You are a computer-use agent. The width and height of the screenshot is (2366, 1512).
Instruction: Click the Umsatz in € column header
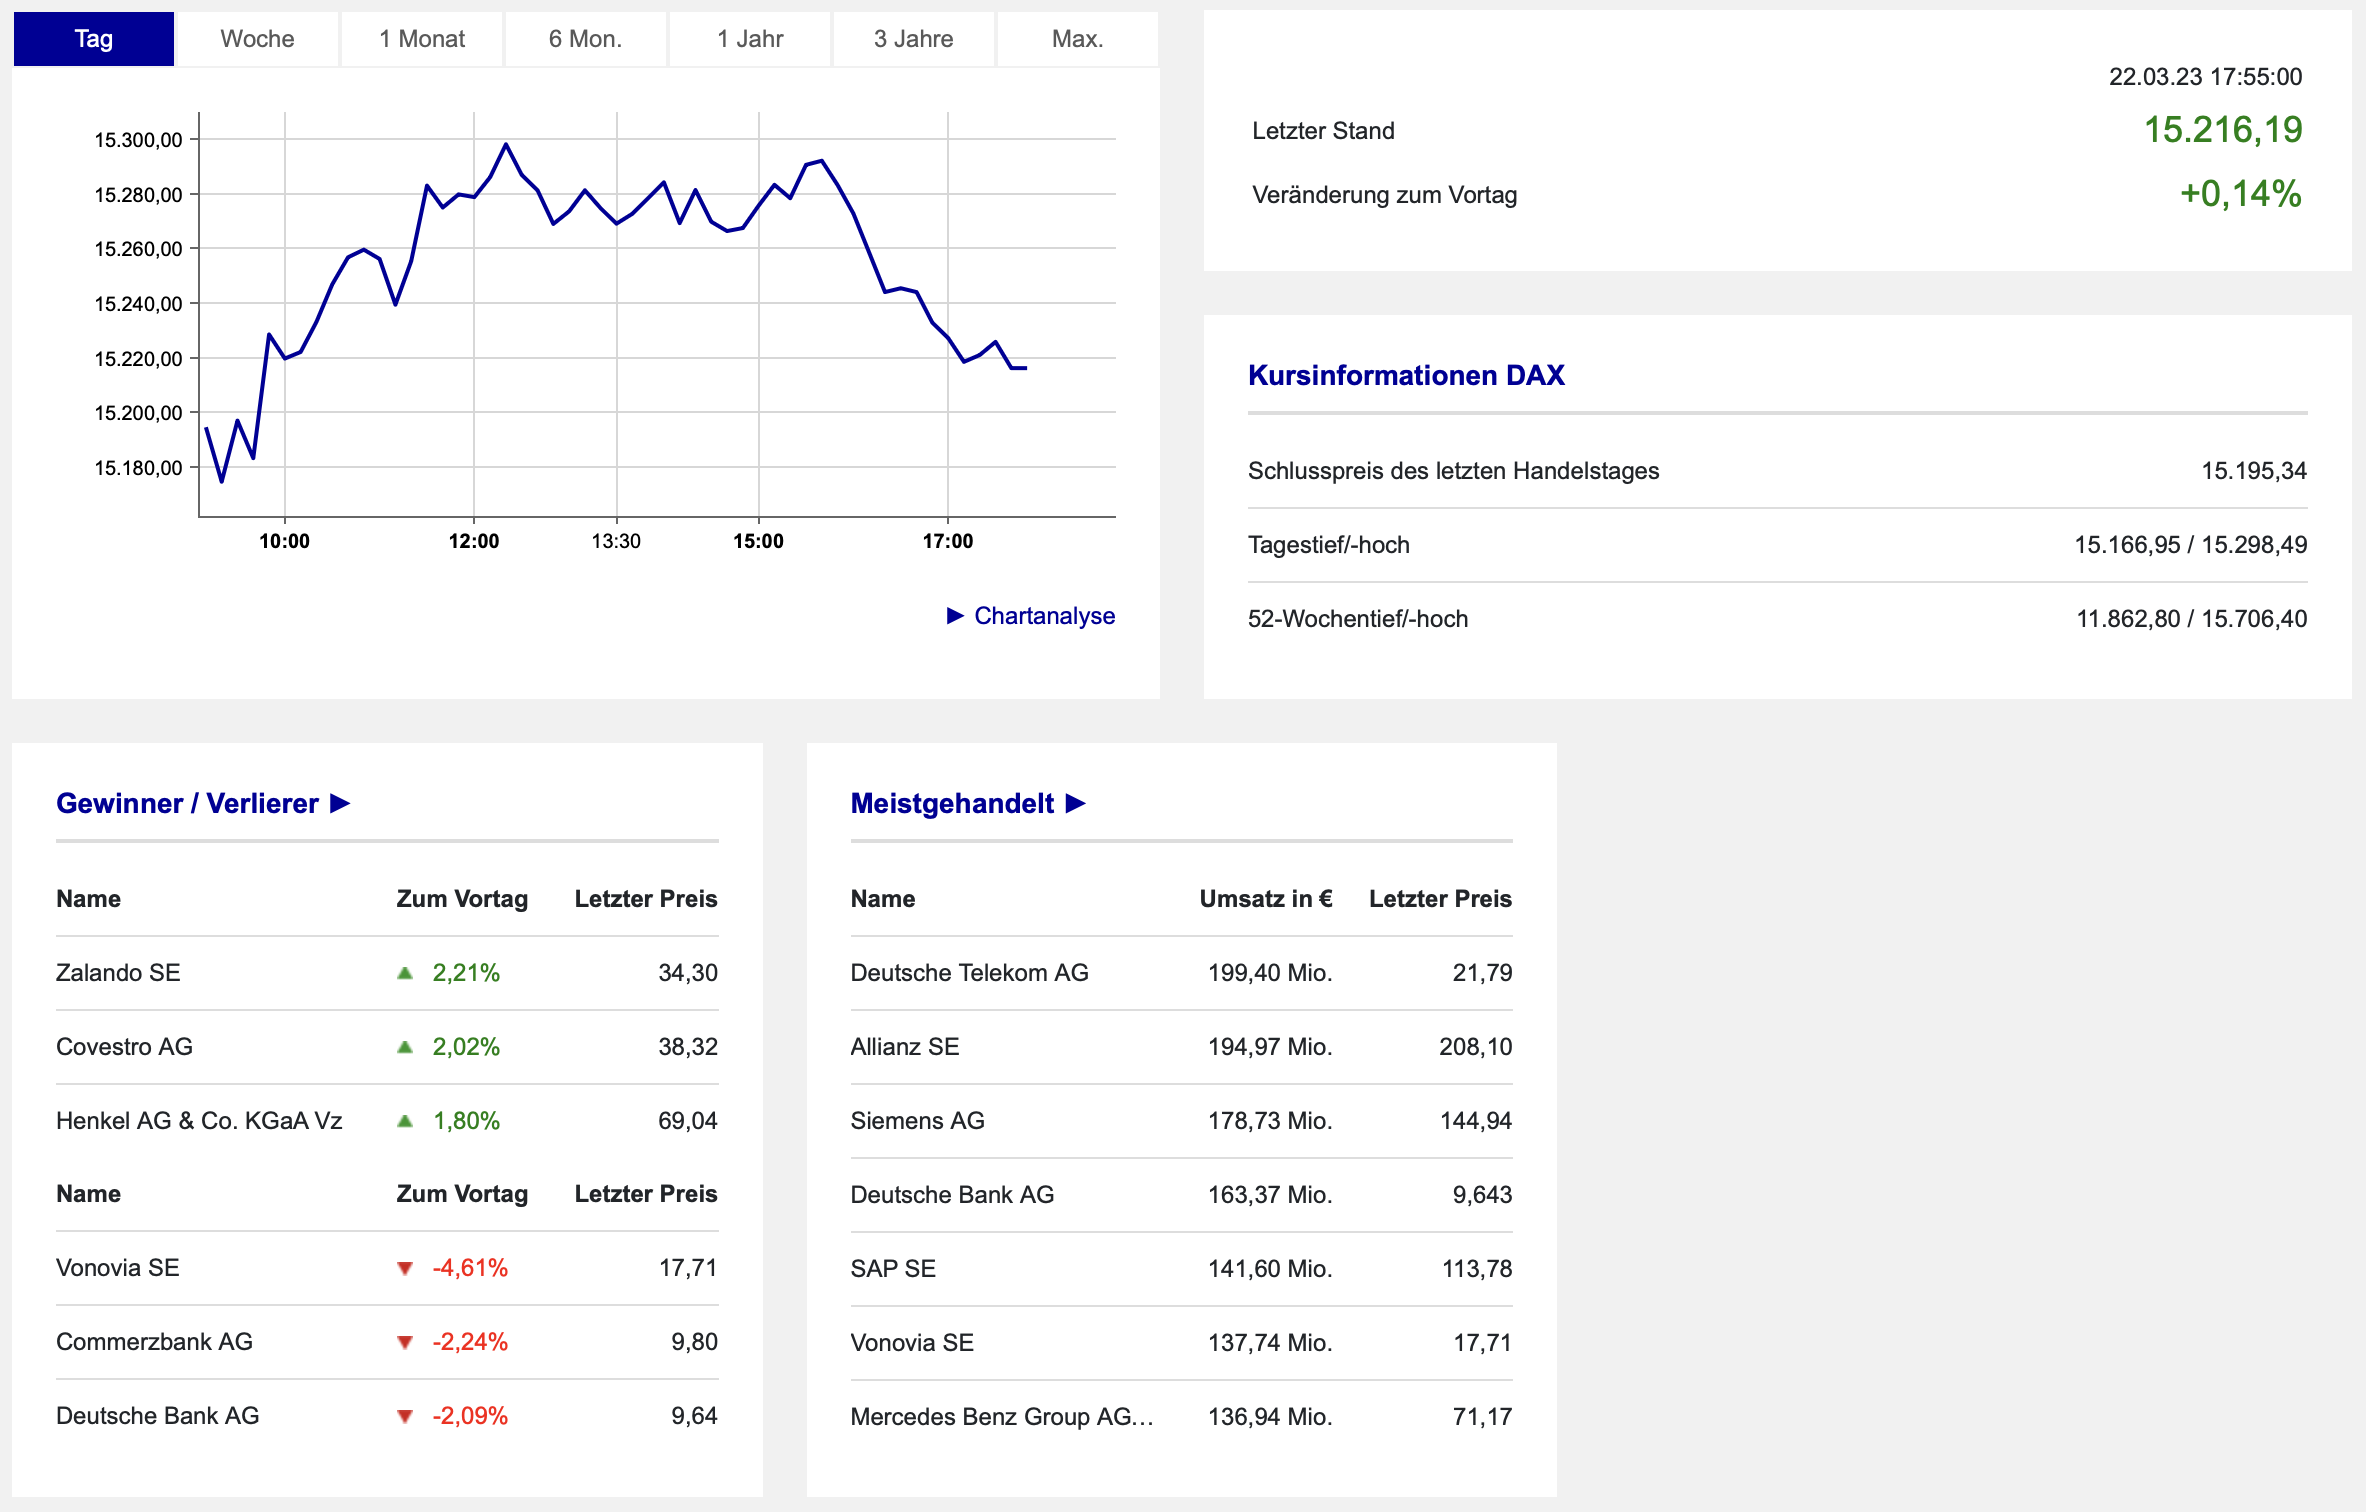click(1266, 899)
